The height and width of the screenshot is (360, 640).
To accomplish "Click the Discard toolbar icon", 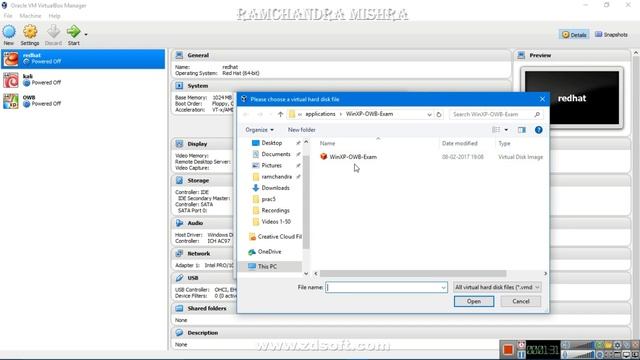I will point(53,32).
